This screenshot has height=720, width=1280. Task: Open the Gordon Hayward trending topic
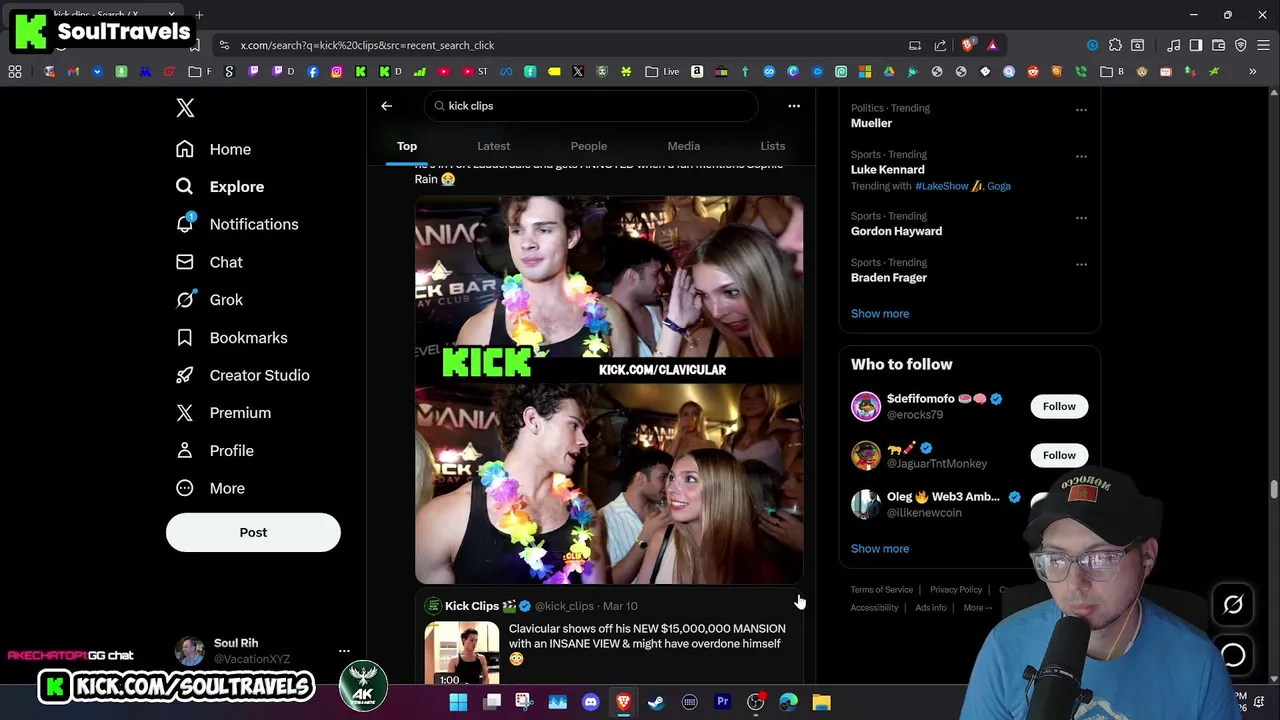[896, 231]
